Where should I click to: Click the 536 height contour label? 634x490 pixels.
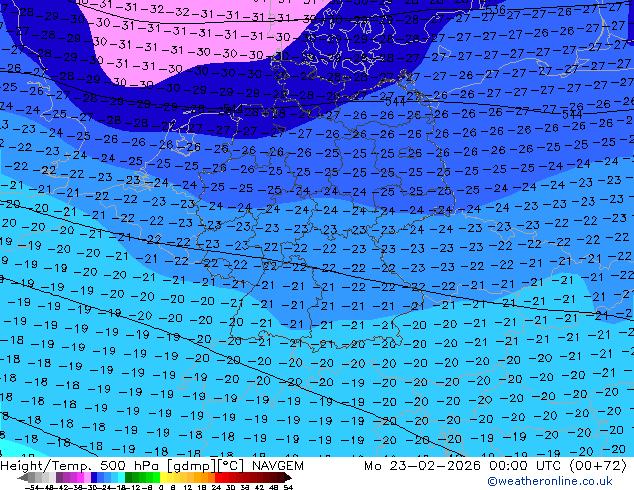click(x=495, y=10)
